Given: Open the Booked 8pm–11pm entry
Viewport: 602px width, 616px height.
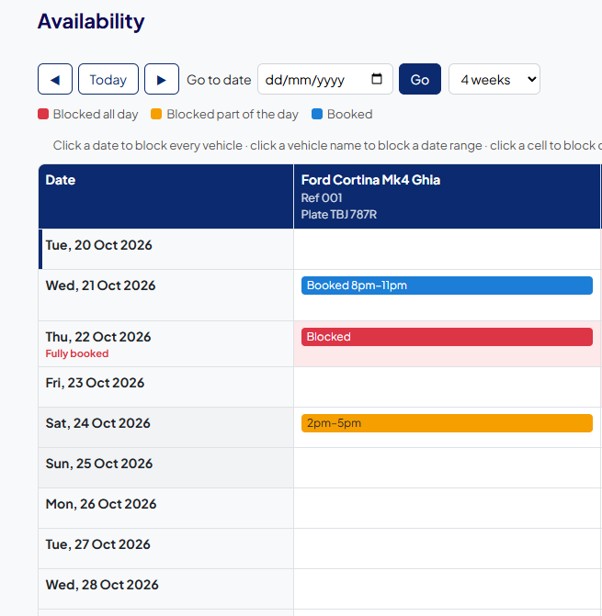Looking at the screenshot, I should (x=447, y=286).
